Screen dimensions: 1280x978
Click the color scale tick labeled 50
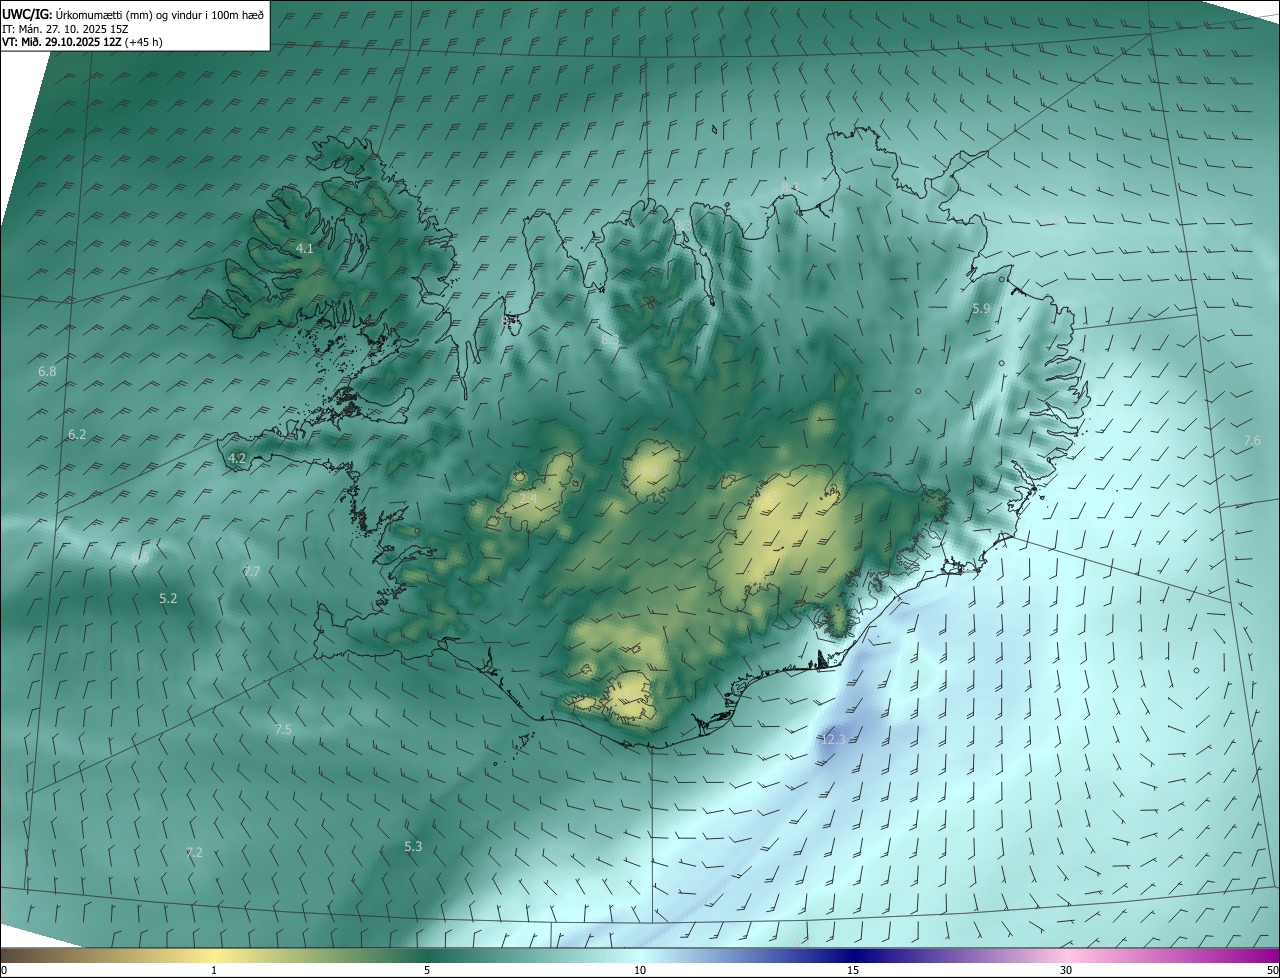tap(1272, 970)
